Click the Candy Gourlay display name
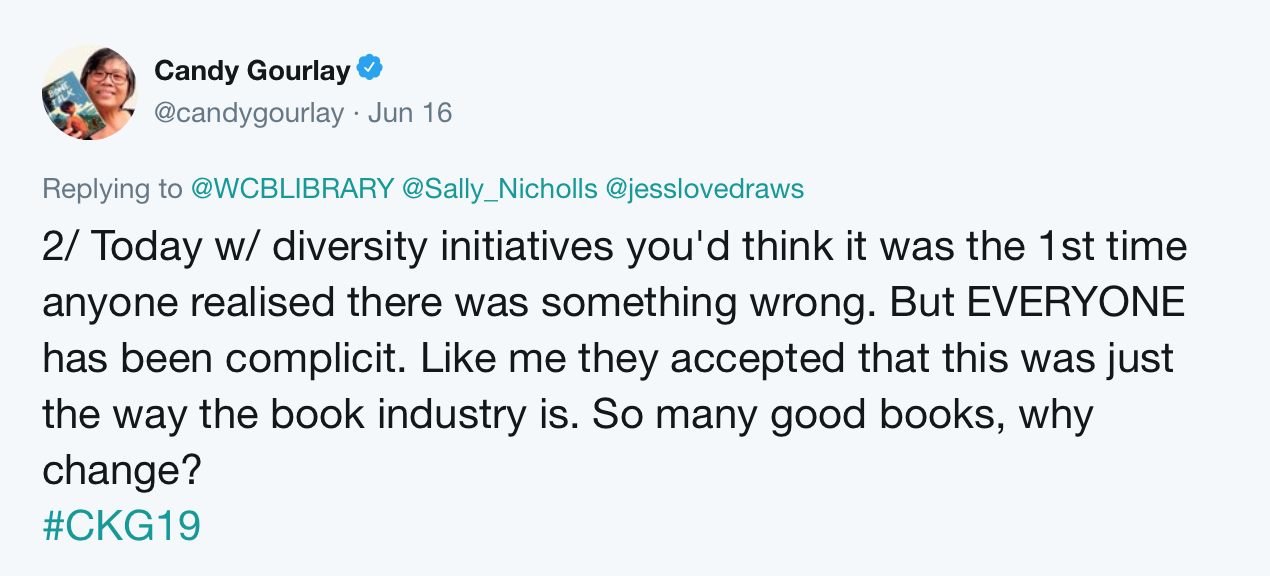This screenshot has width=1270, height=576. point(252,71)
